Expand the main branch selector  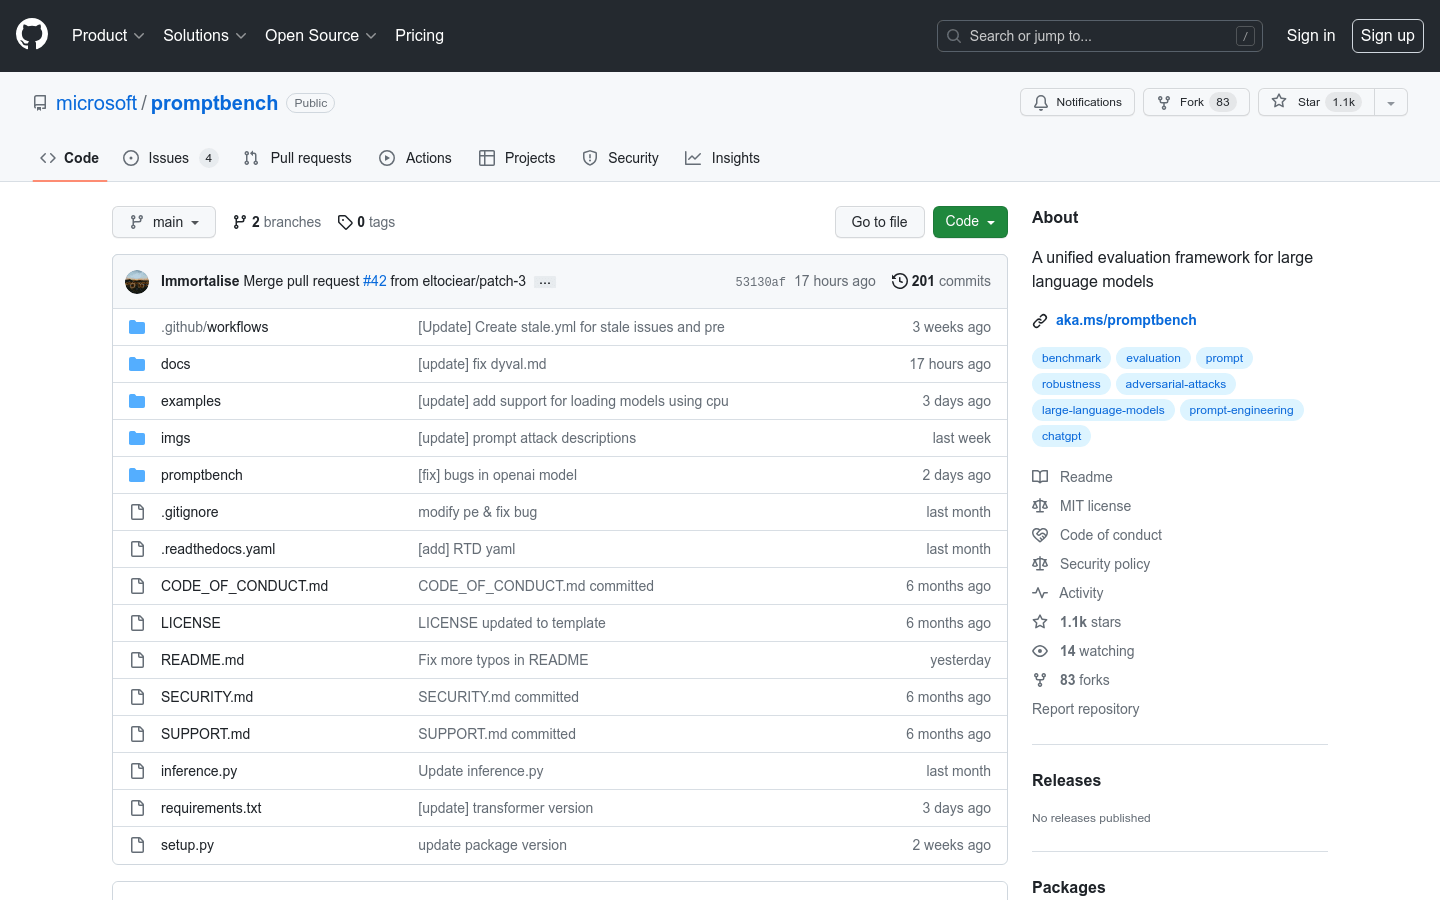tap(163, 221)
